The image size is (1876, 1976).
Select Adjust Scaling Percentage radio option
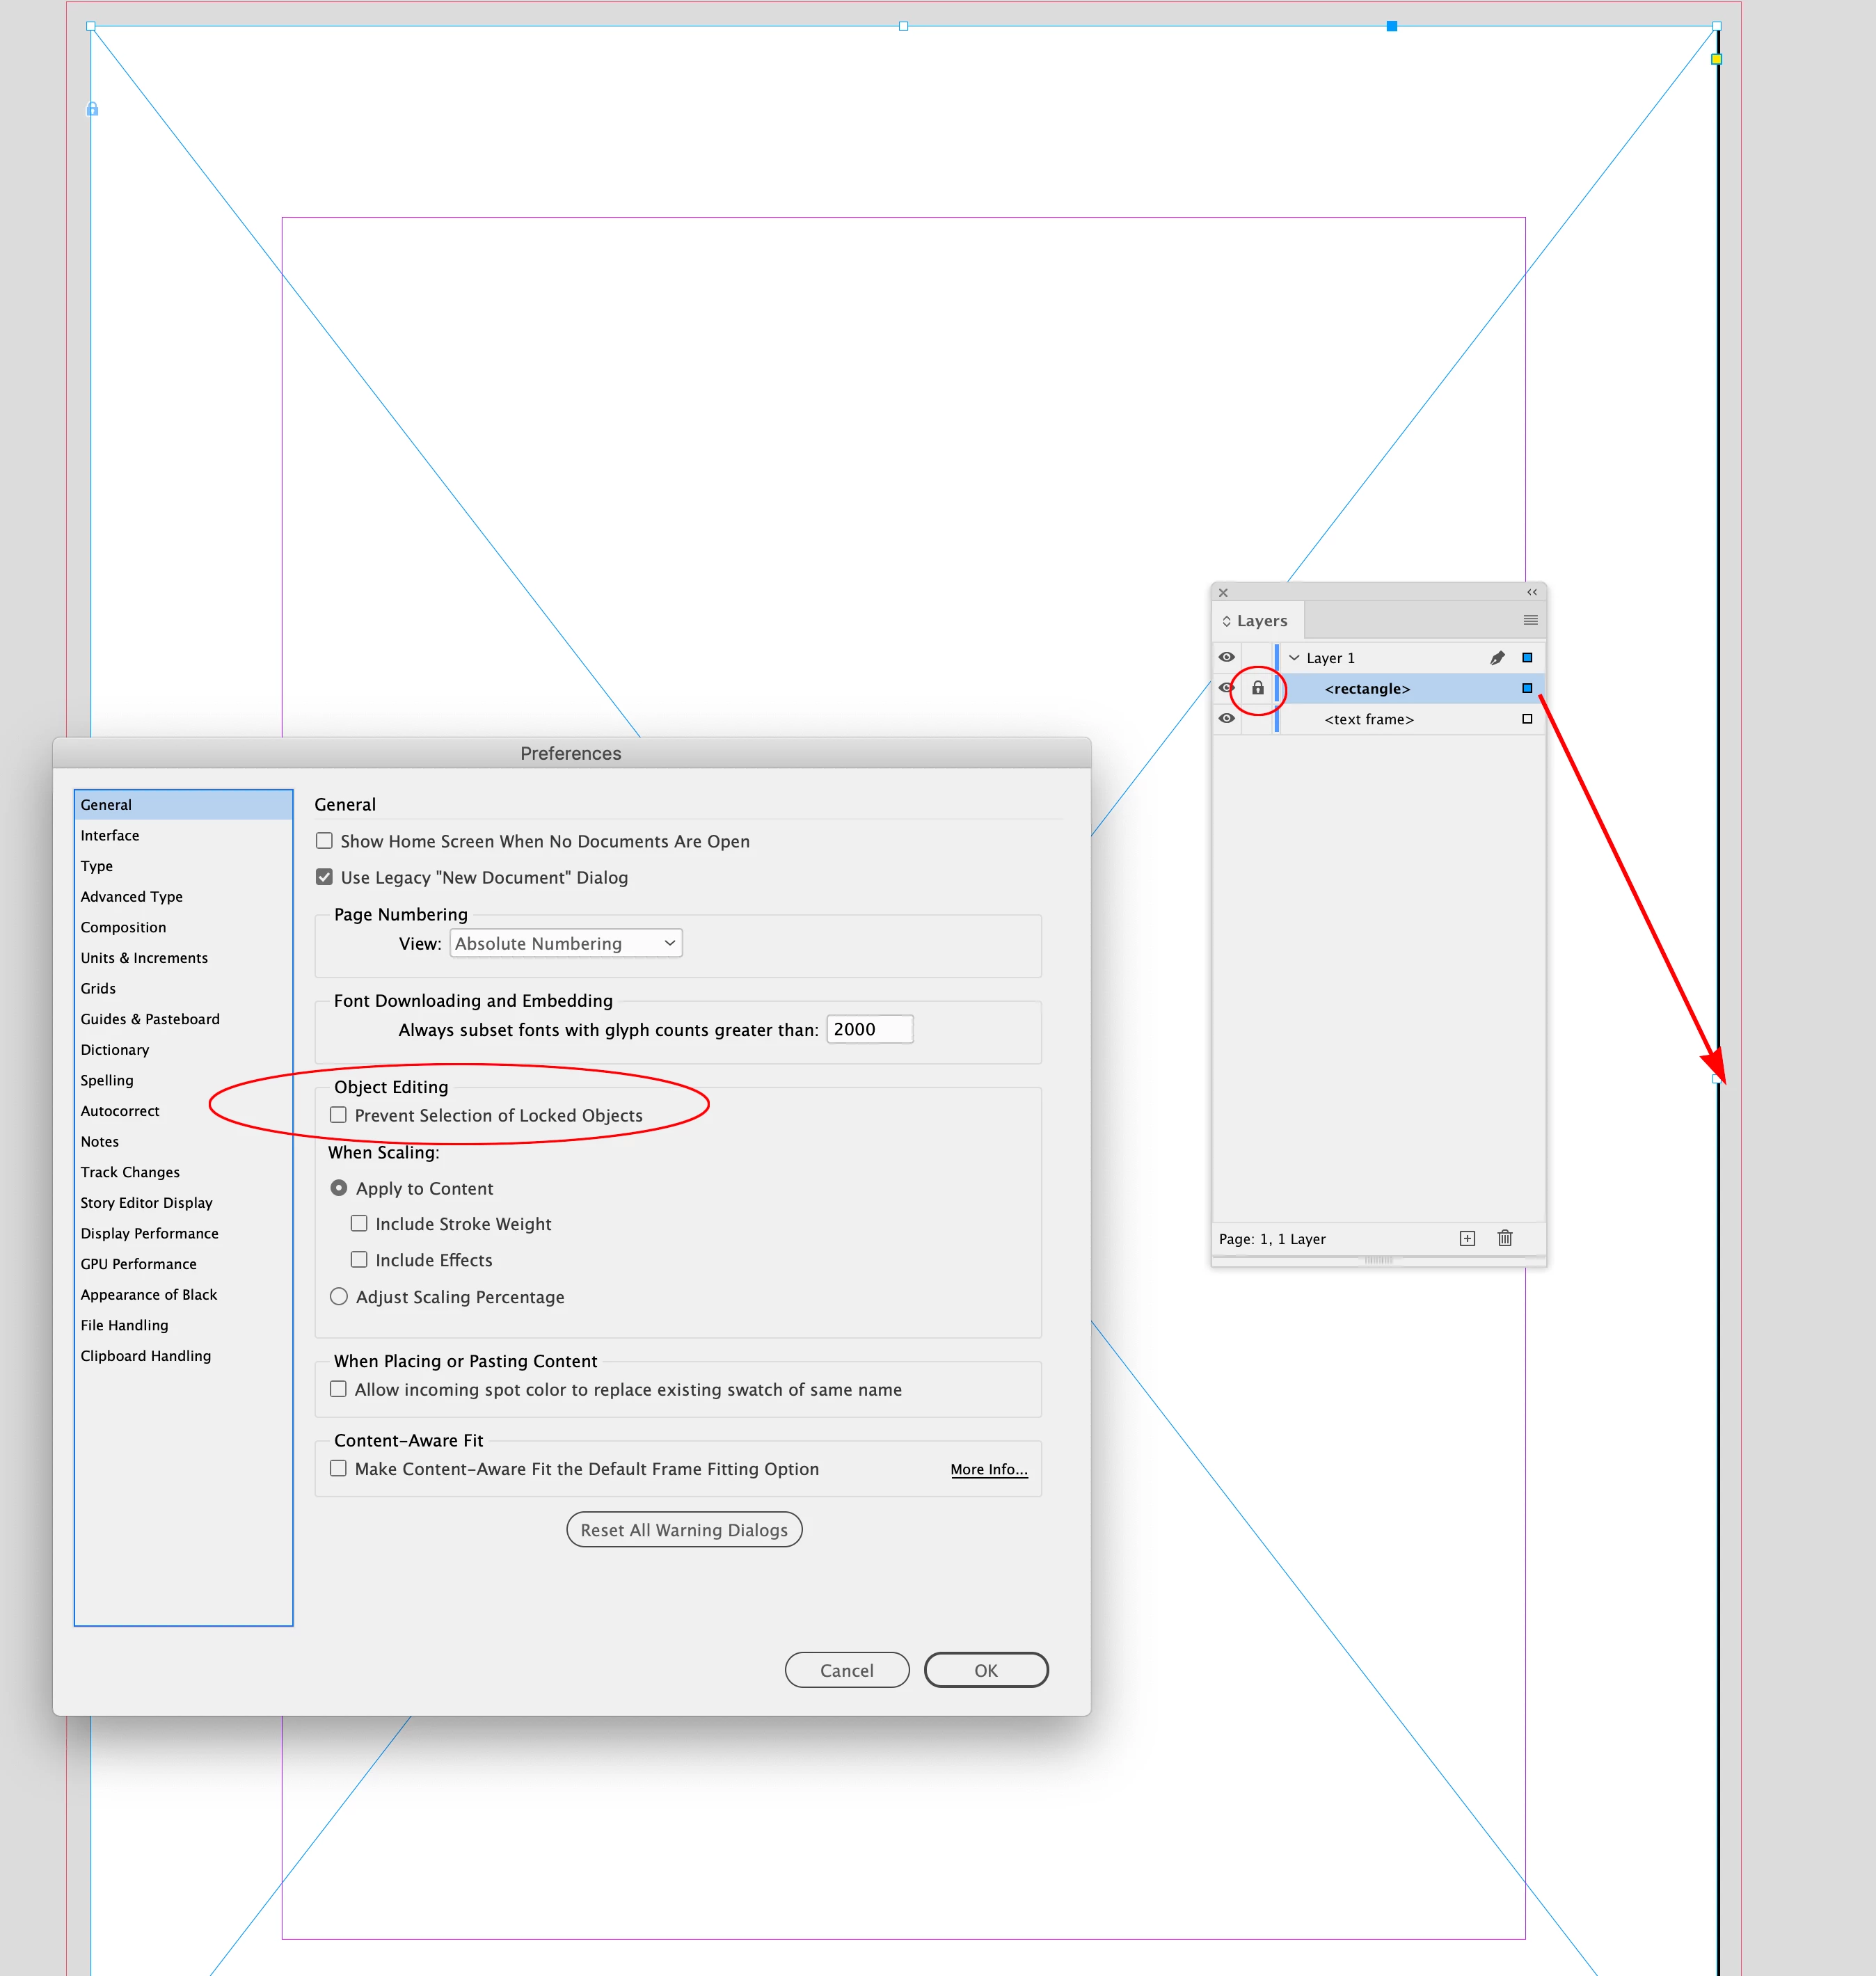(x=339, y=1296)
